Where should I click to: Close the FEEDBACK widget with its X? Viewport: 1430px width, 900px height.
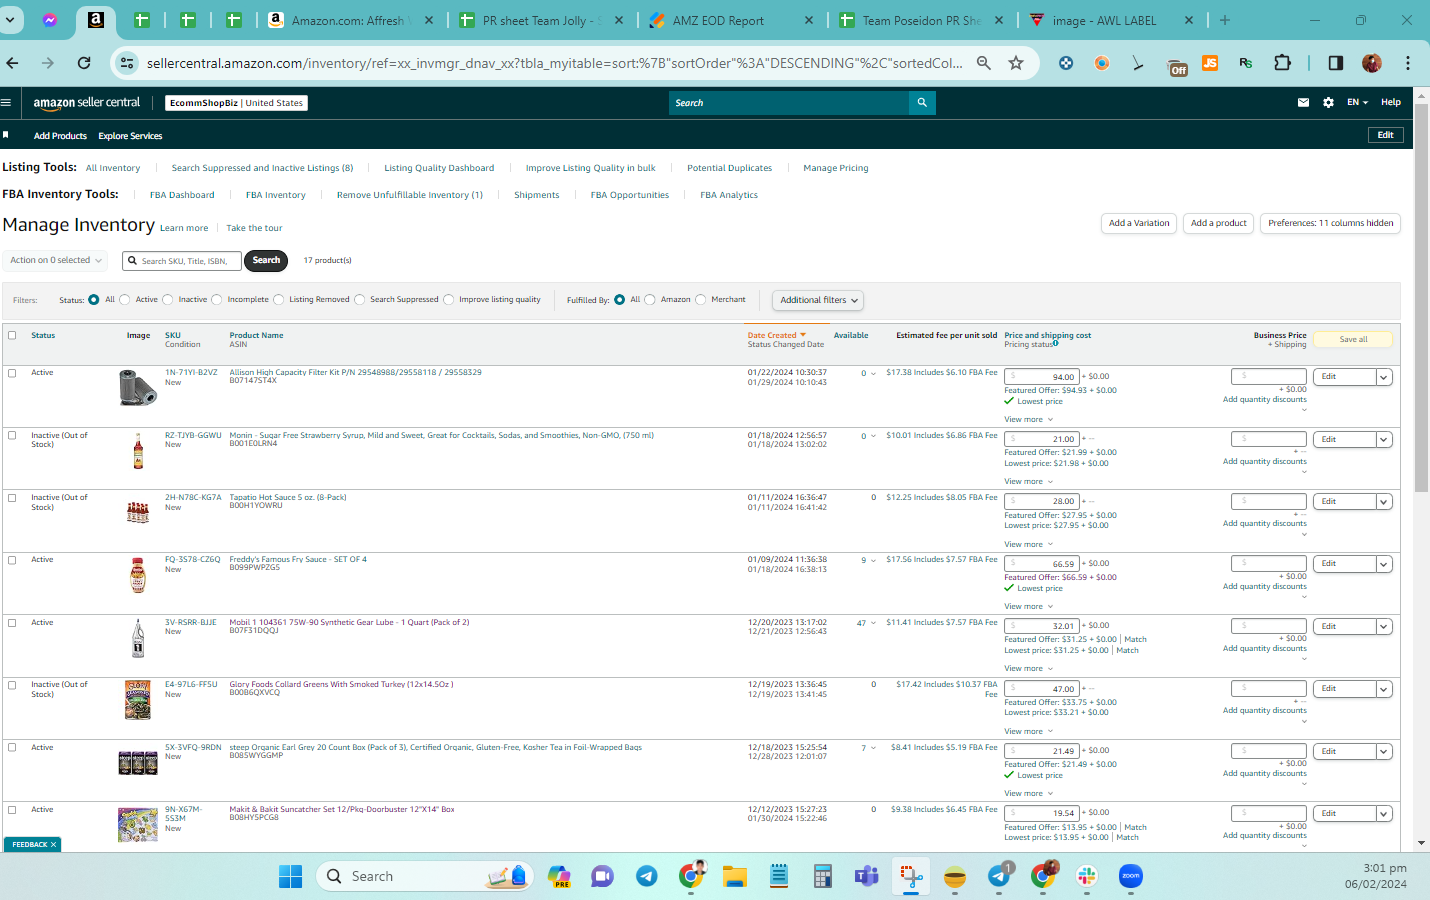[x=54, y=845]
